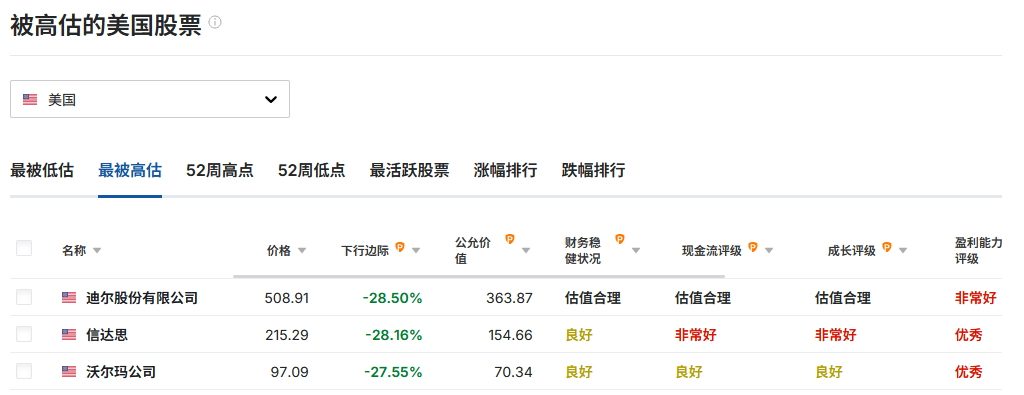Open the 沃尔玛公司 stock link
The width and height of the screenshot is (1024, 395).
click(121, 372)
